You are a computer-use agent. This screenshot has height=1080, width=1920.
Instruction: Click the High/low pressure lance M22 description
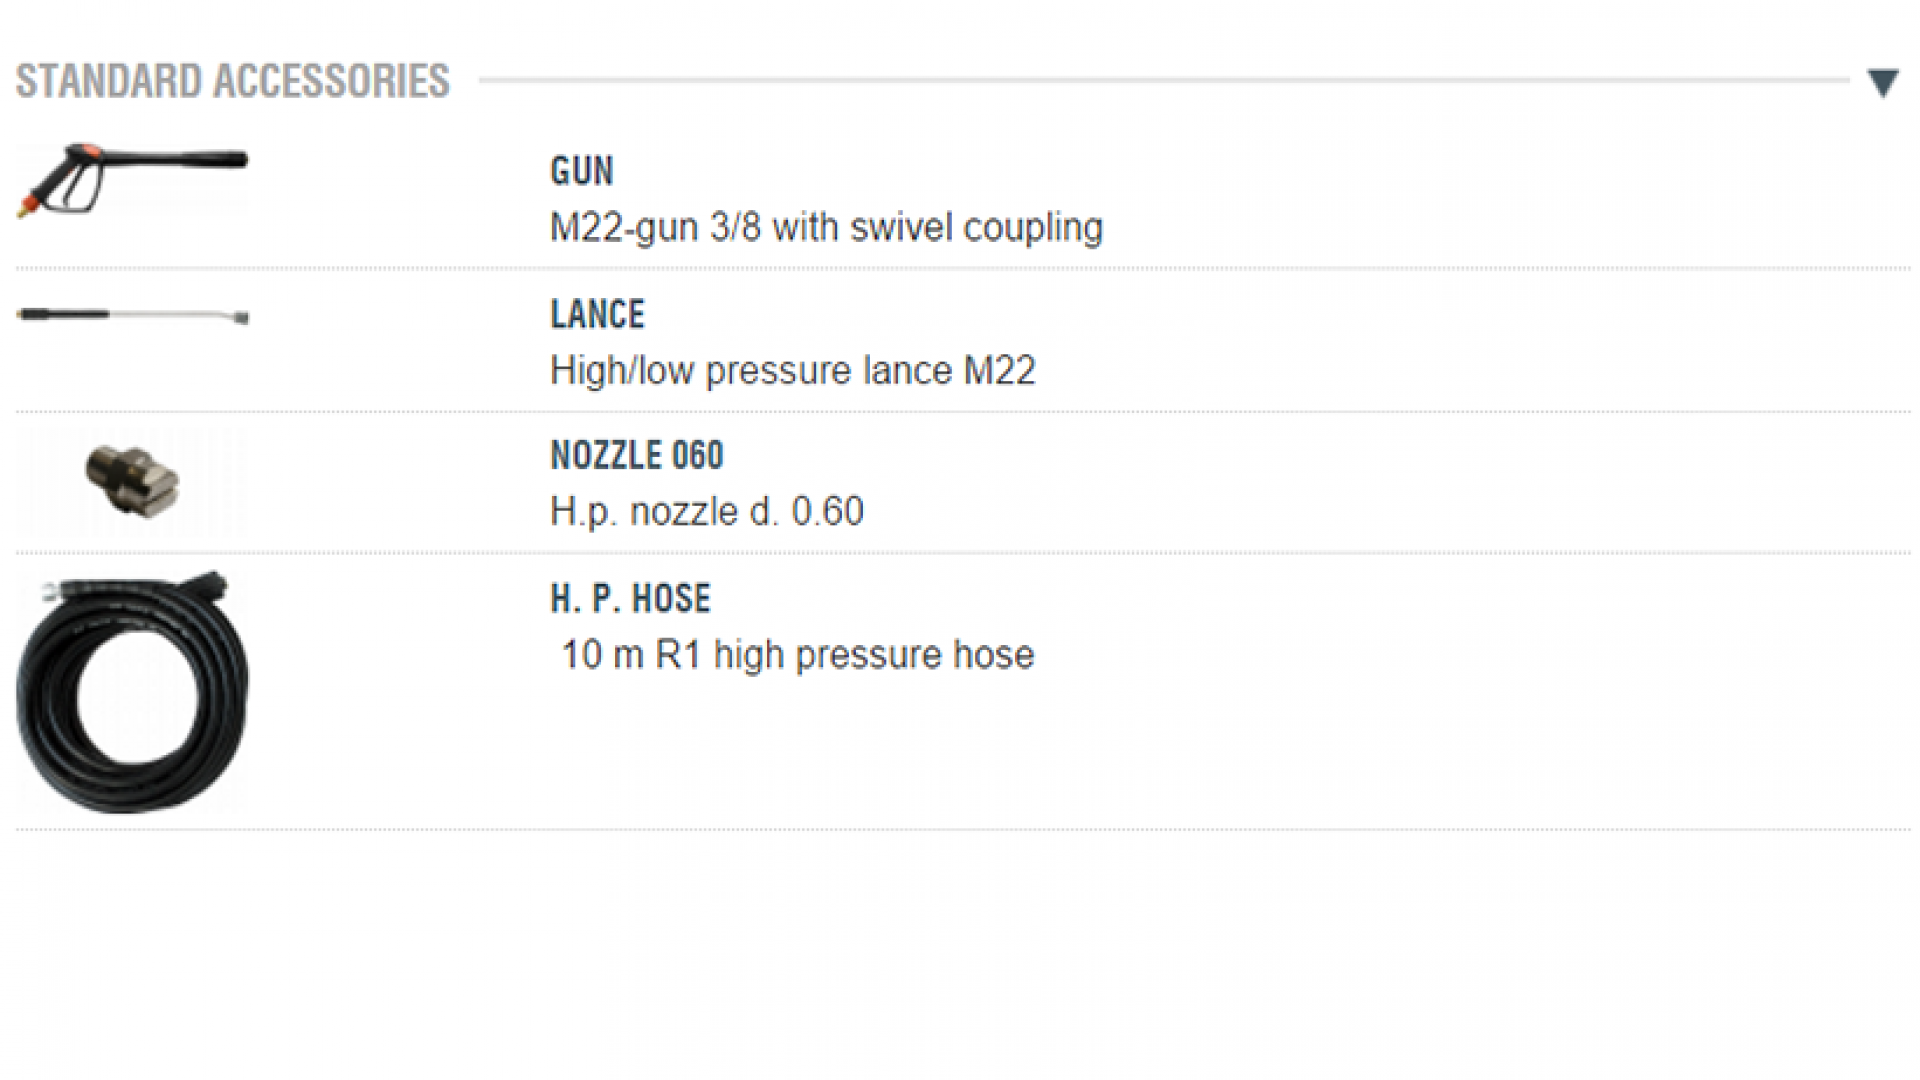792,371
